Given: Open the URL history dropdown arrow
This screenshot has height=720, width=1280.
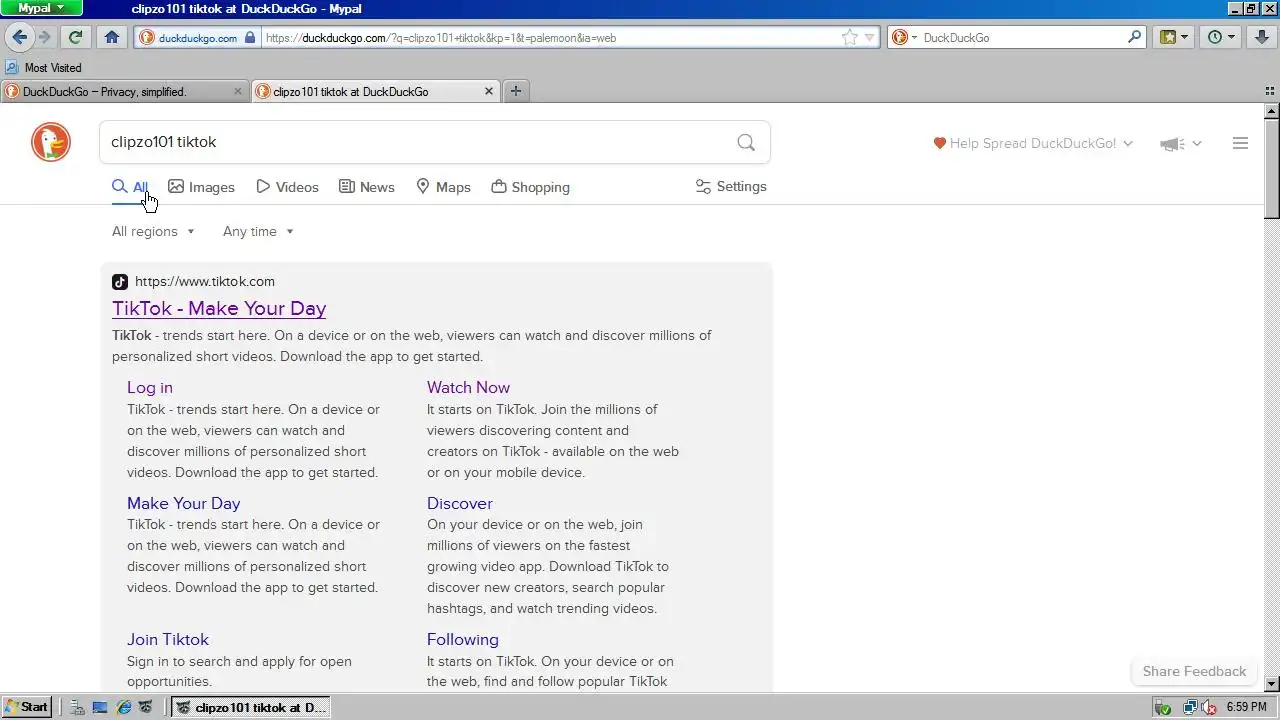Looking at the screenshot, I should point(869,38).
